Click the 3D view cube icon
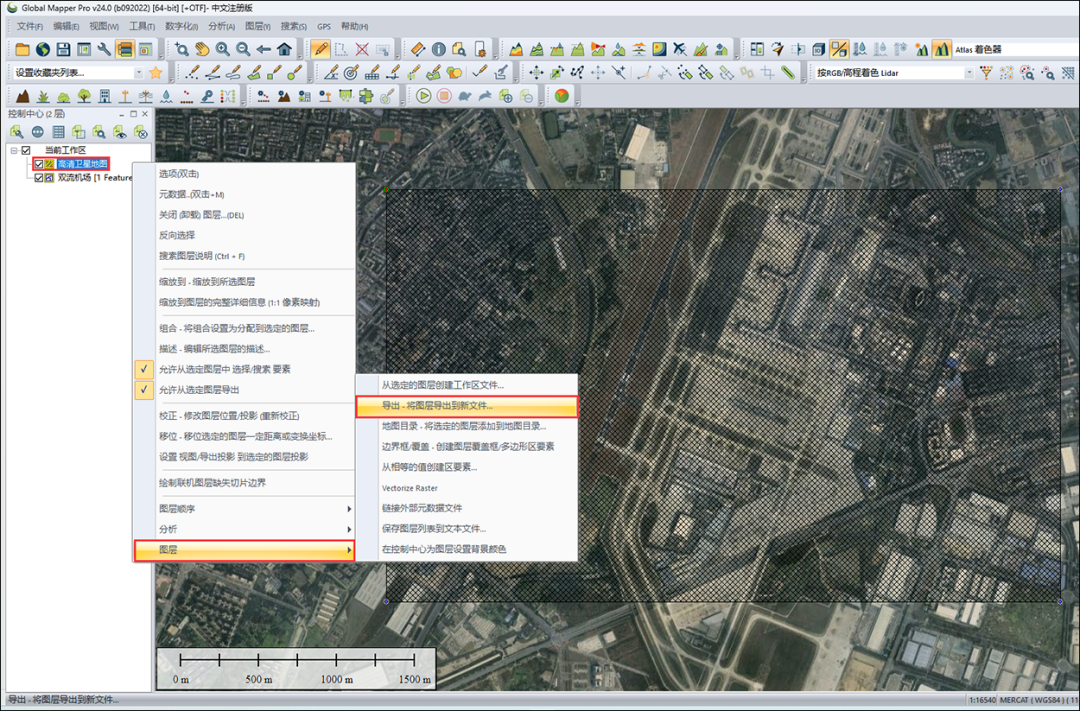This screenshot has width=1080, height=711. (x=819, y=50)
